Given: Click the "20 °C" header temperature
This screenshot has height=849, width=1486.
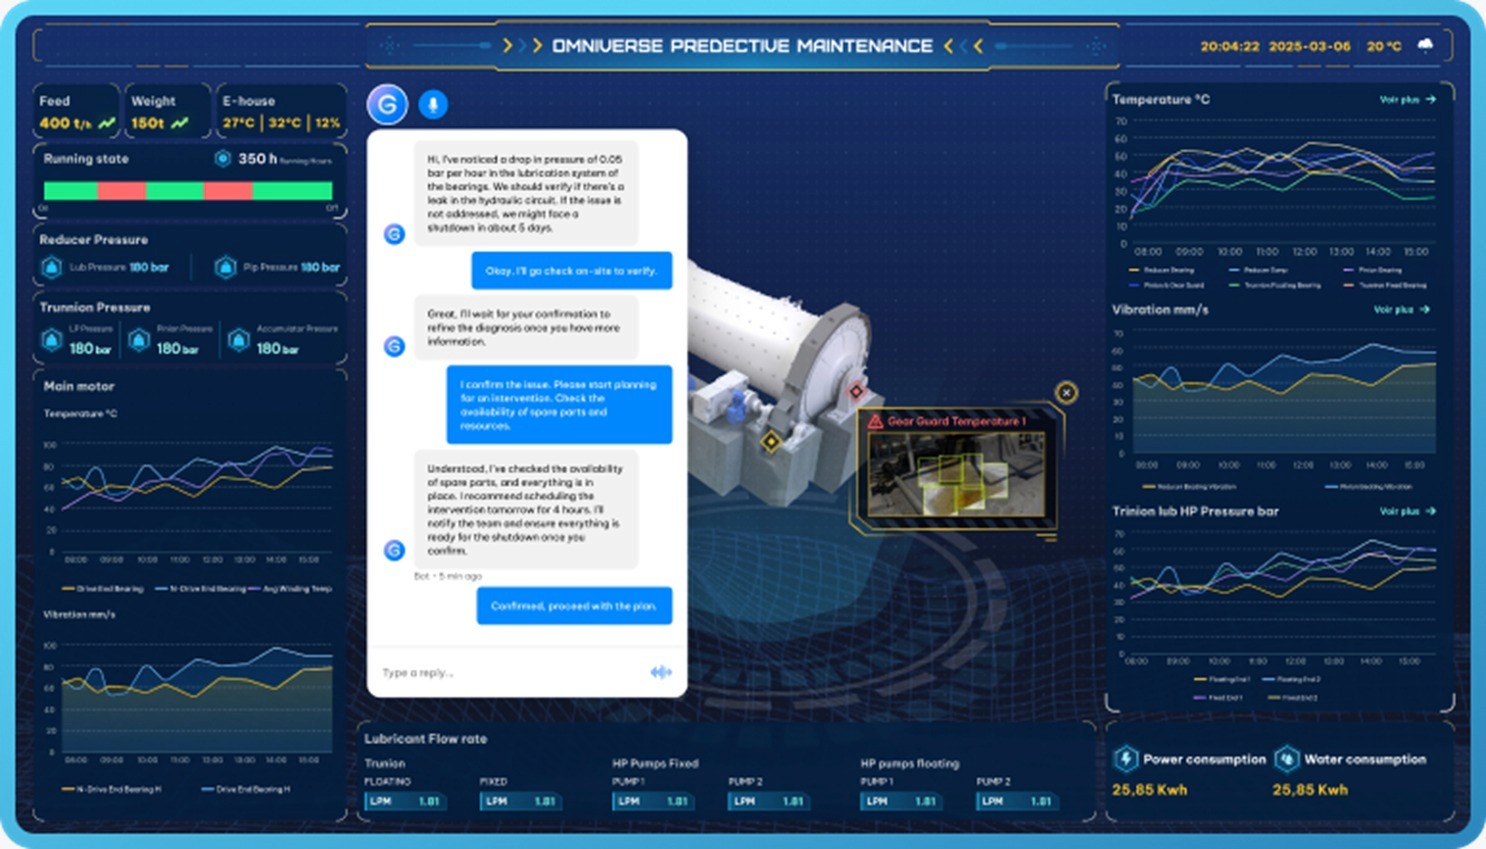Looking at the screenshot, I should [1384, 46].
